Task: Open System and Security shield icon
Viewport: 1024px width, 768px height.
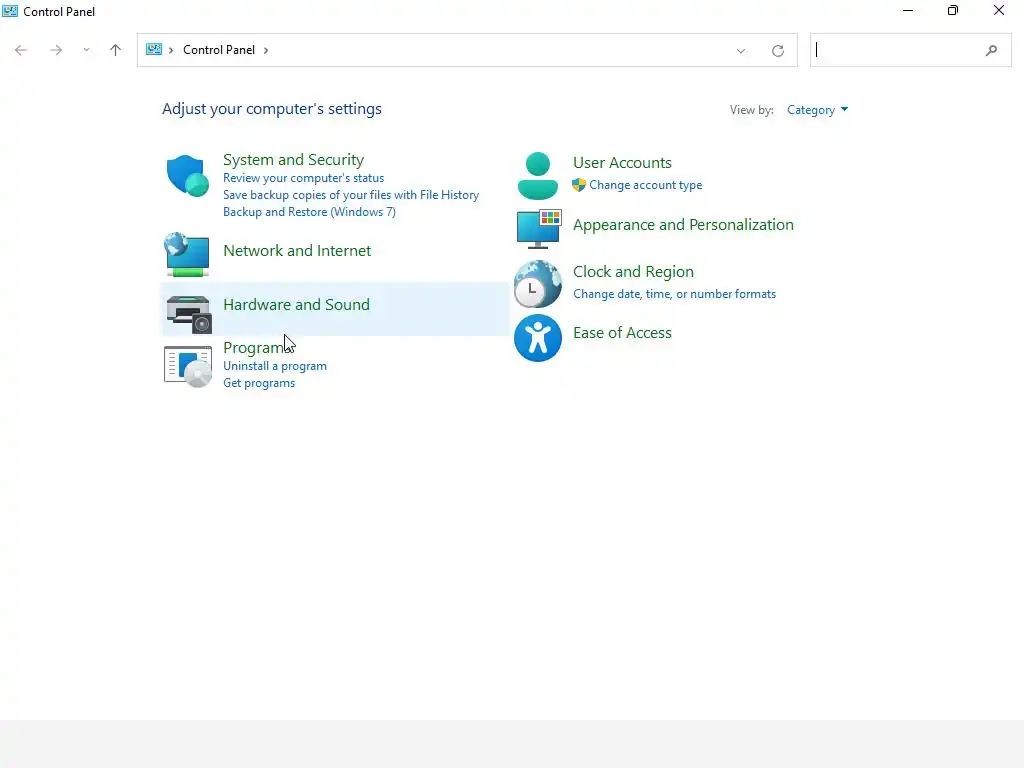Action: click(x=187, y=176)
